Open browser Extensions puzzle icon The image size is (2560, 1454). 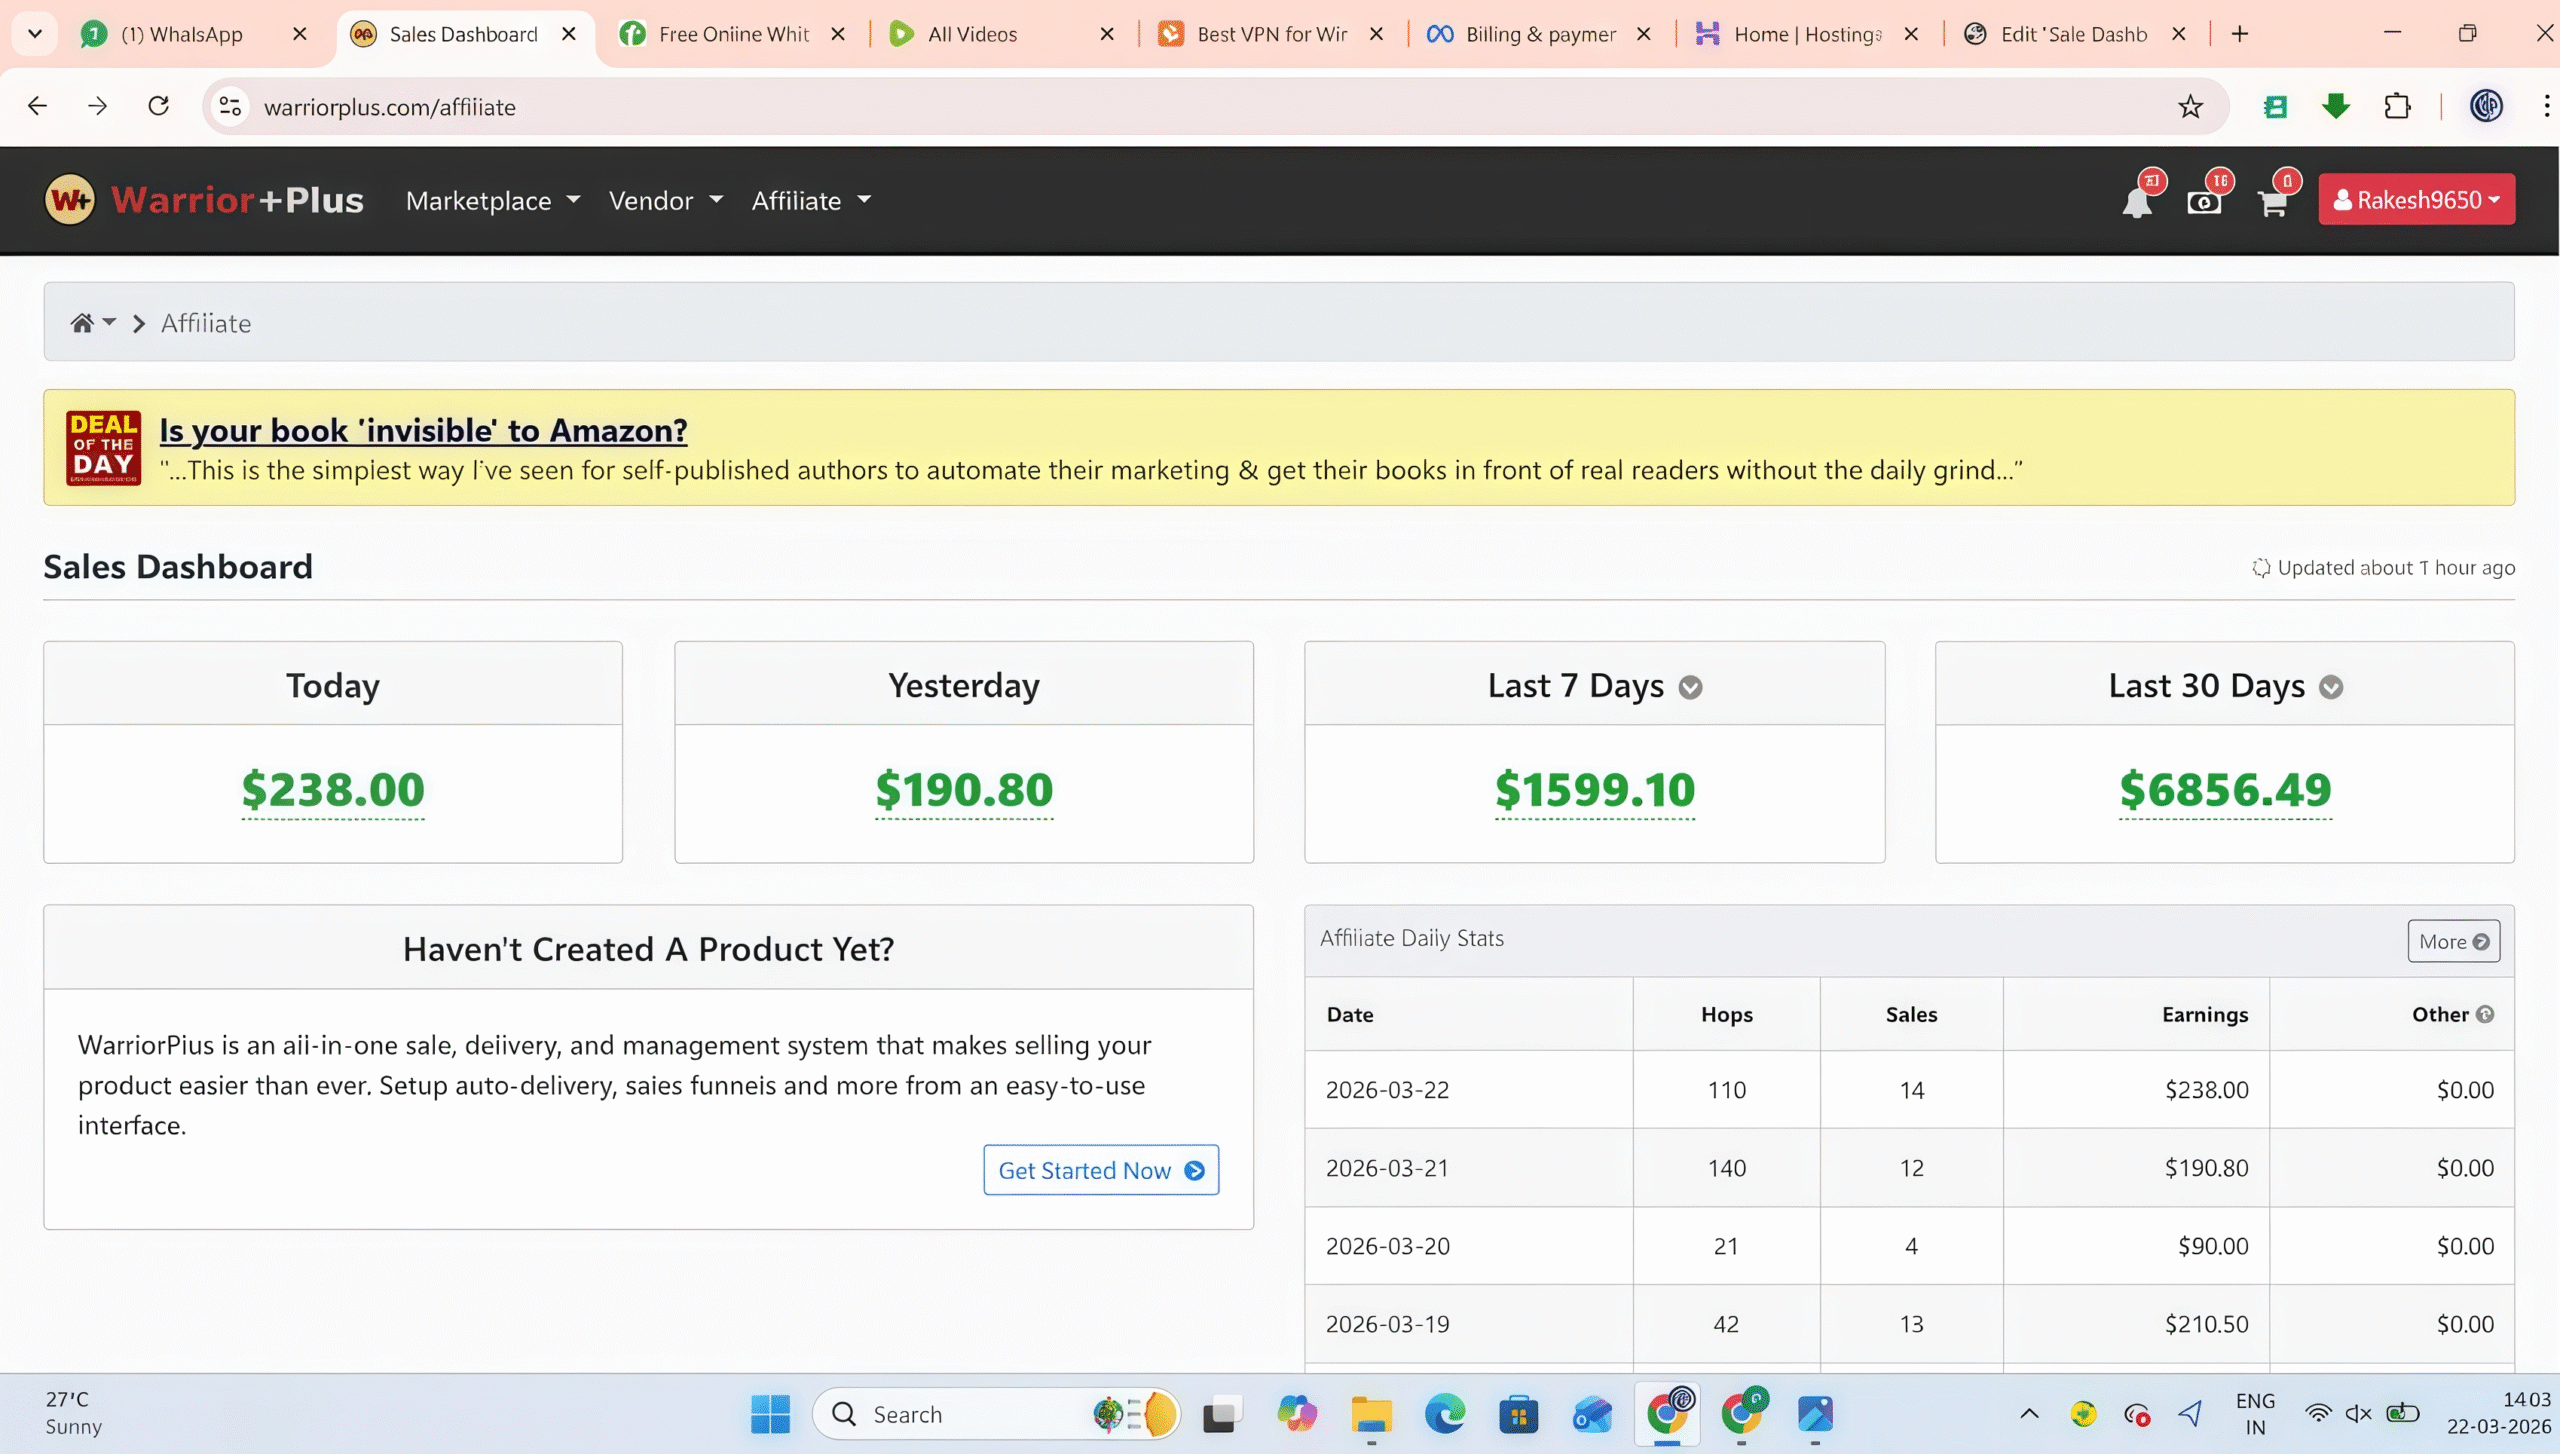2397,107
